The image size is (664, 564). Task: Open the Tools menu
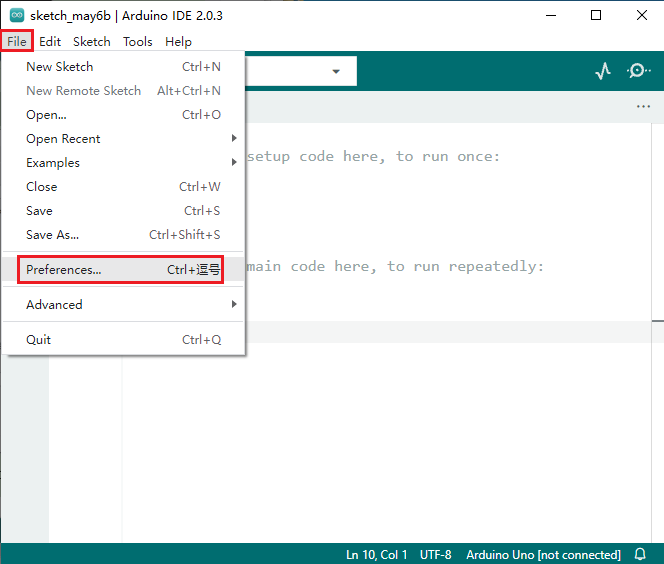click(138, 41)
